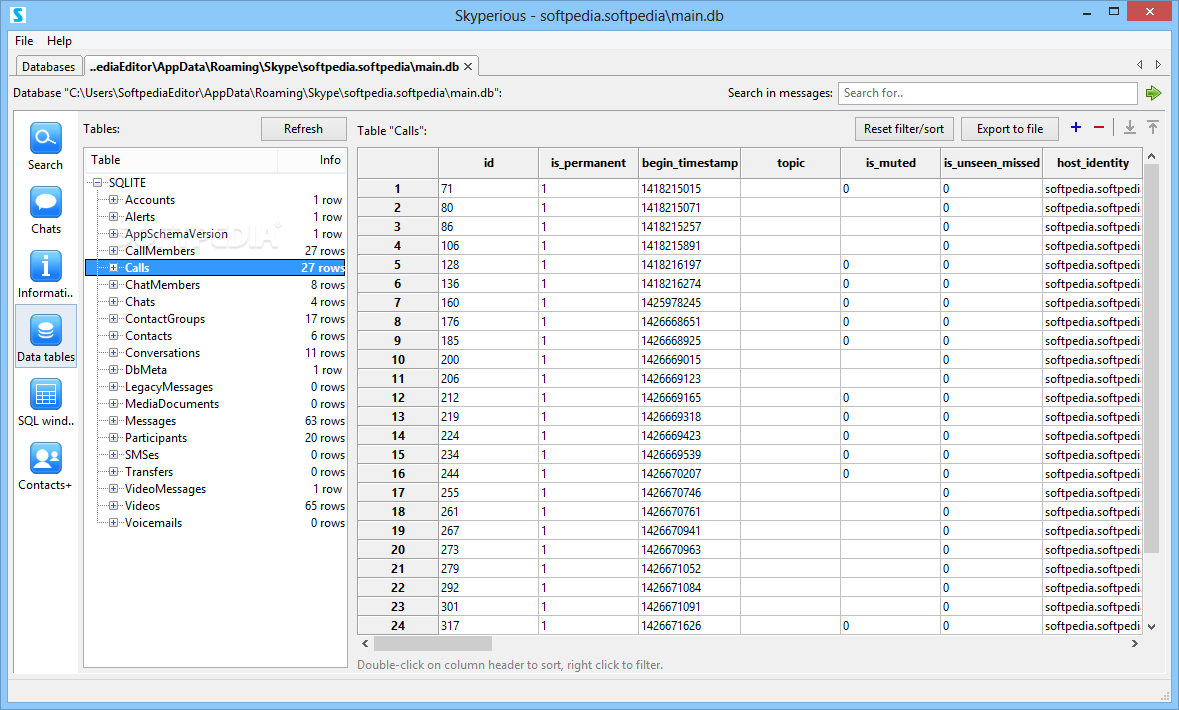Viewport: 1179px width, 710px height.
Task: Click the Skyperious app icon in title bar
Action: 19,14
